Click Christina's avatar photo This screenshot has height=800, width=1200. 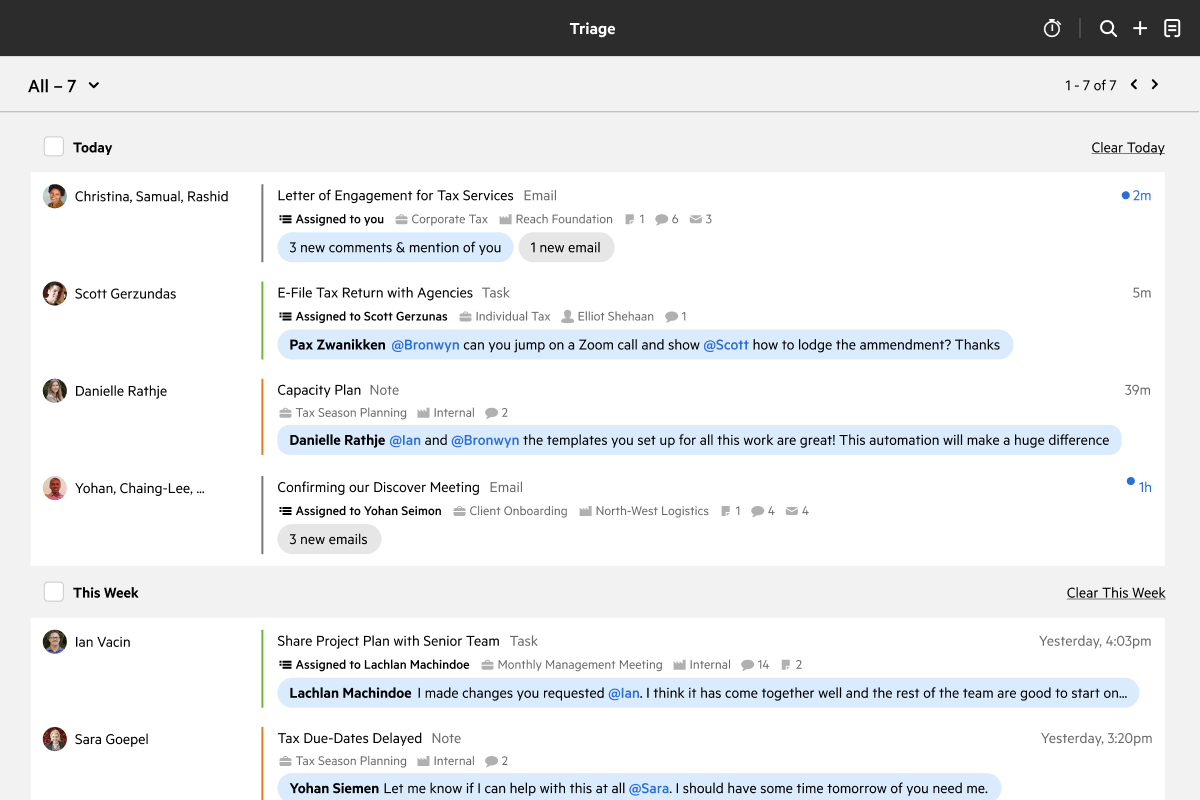55,196
